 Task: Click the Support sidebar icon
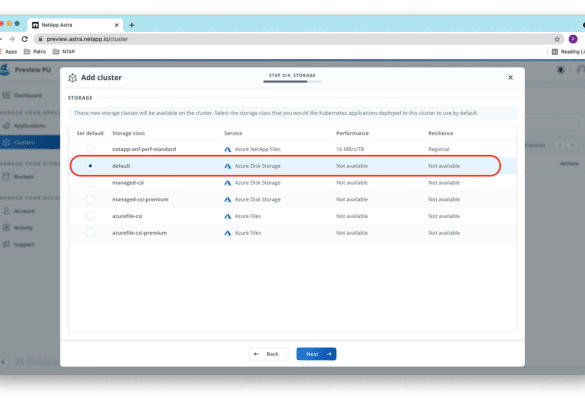[6, 245]
